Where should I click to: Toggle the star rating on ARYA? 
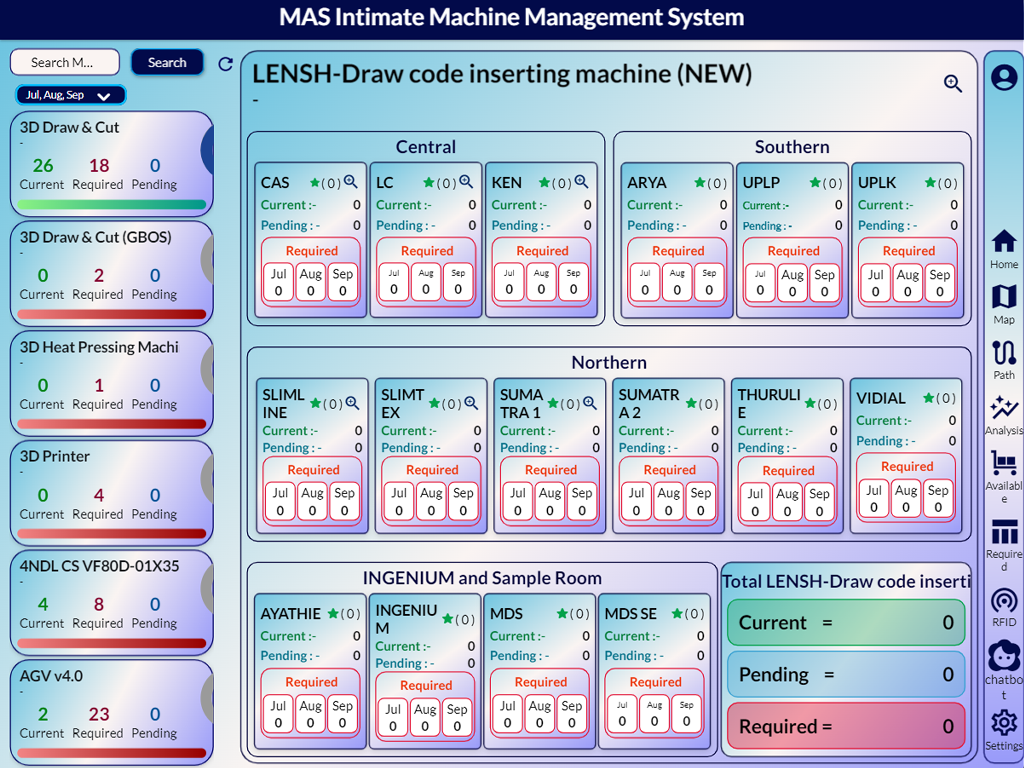(x=700, y=183)
